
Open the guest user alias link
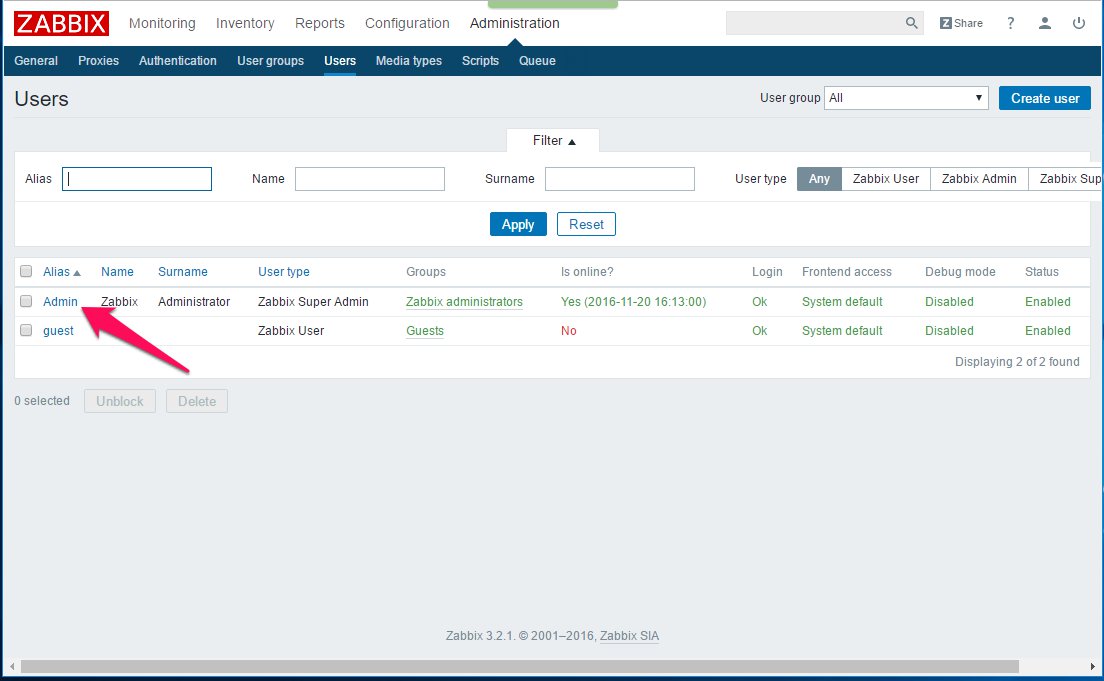pyautogui.click(x=58, y=330)
